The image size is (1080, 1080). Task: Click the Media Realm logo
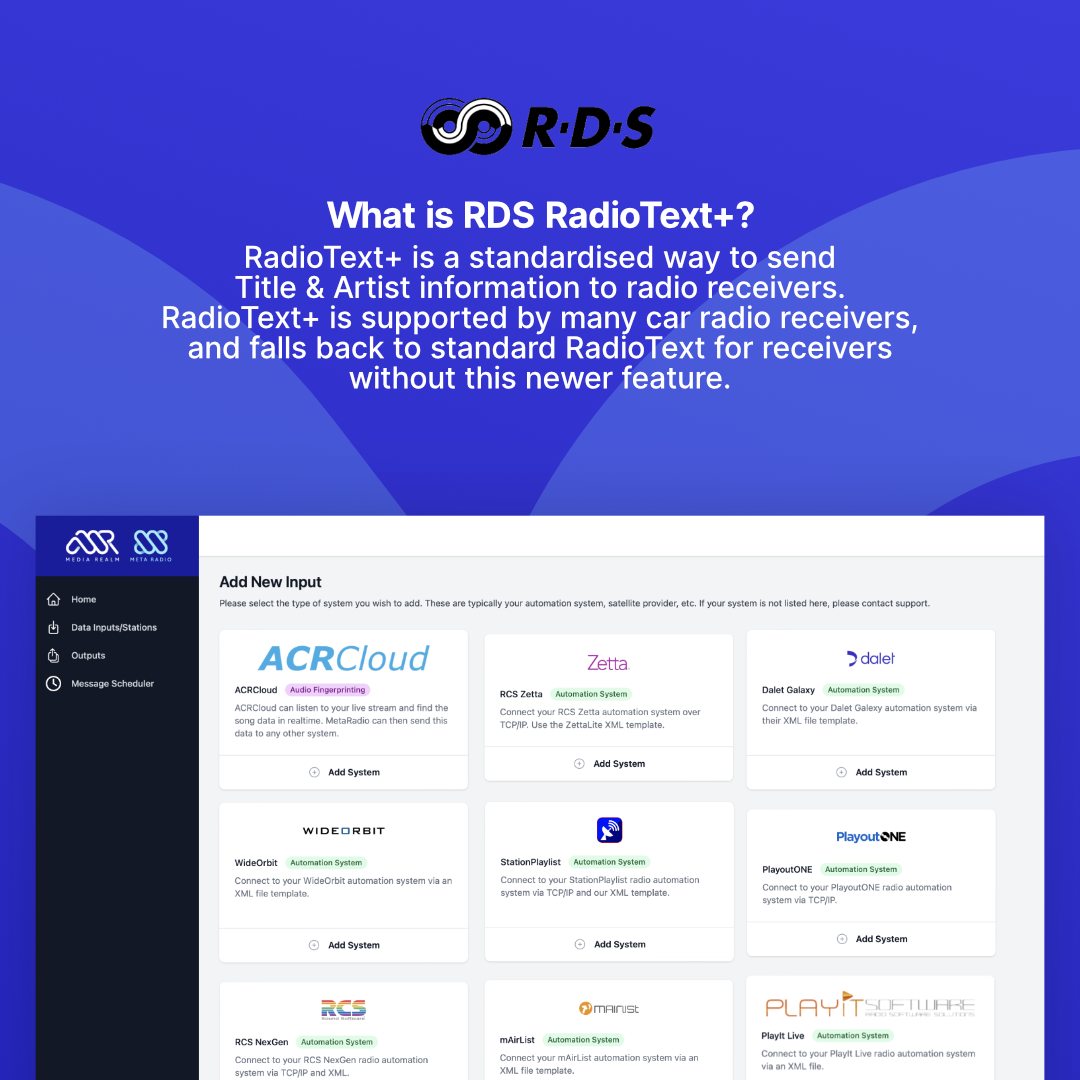(92, 546)
